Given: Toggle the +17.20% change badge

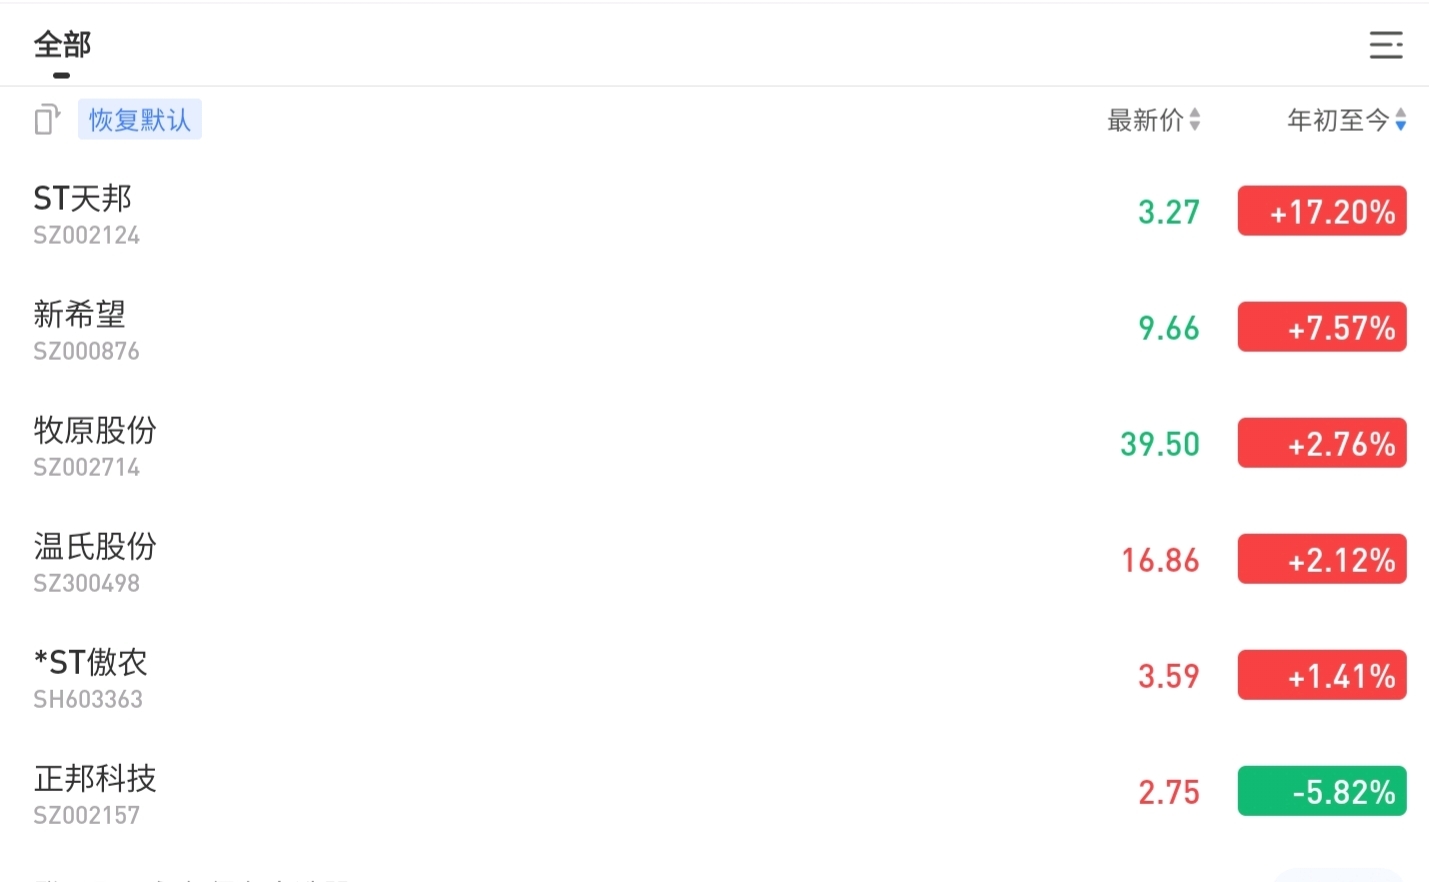Looking at the screenshot, I should coord(1322,211).
